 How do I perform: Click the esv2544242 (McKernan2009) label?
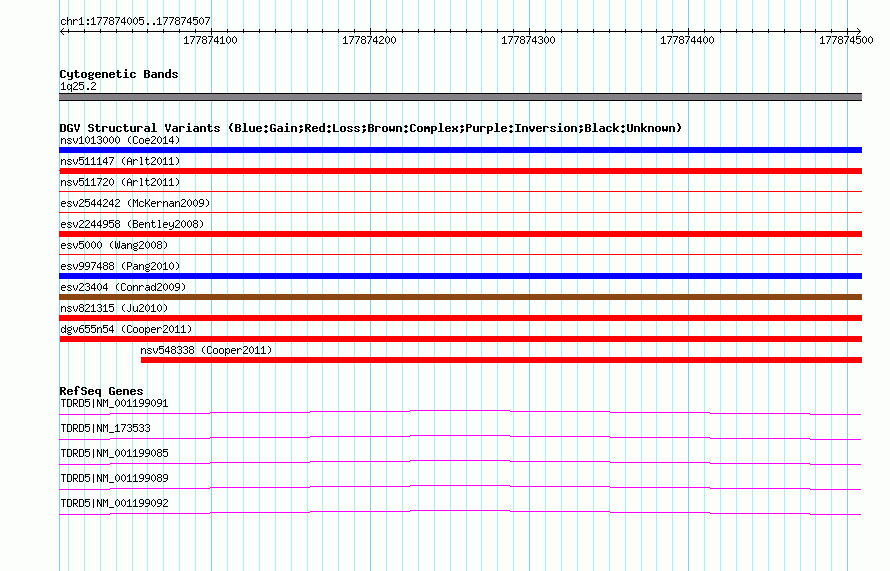click(135, 203)
